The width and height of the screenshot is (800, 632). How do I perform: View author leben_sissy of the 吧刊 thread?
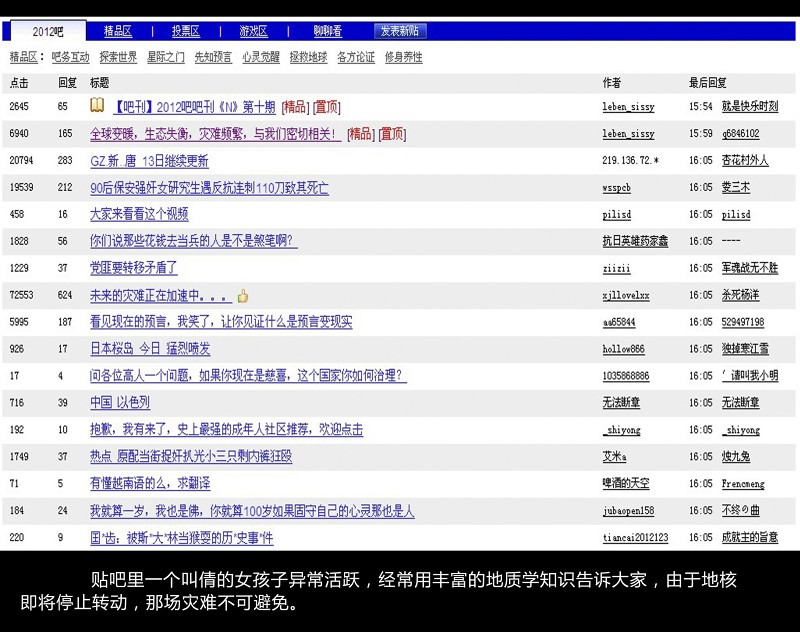pyautogui.click(x=629, y=107)
